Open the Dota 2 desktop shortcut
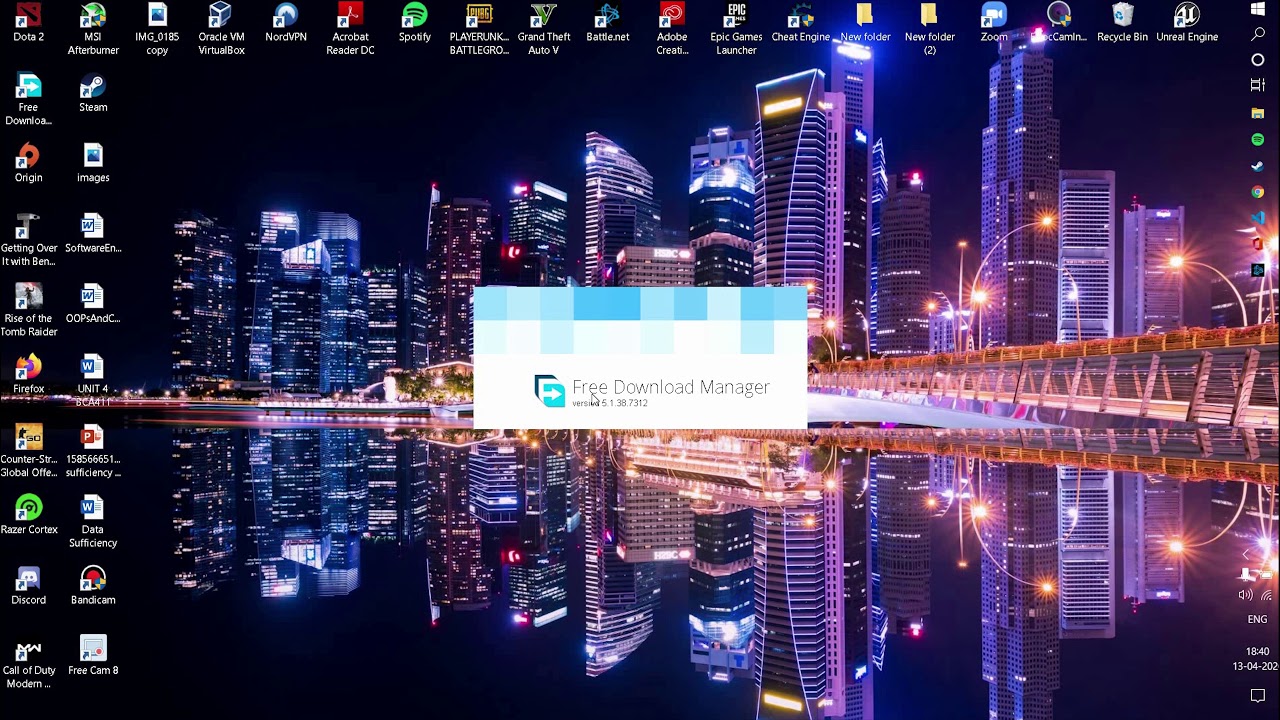The height and width of the screenshot is (720, 1280). click(x=28, y=24)
